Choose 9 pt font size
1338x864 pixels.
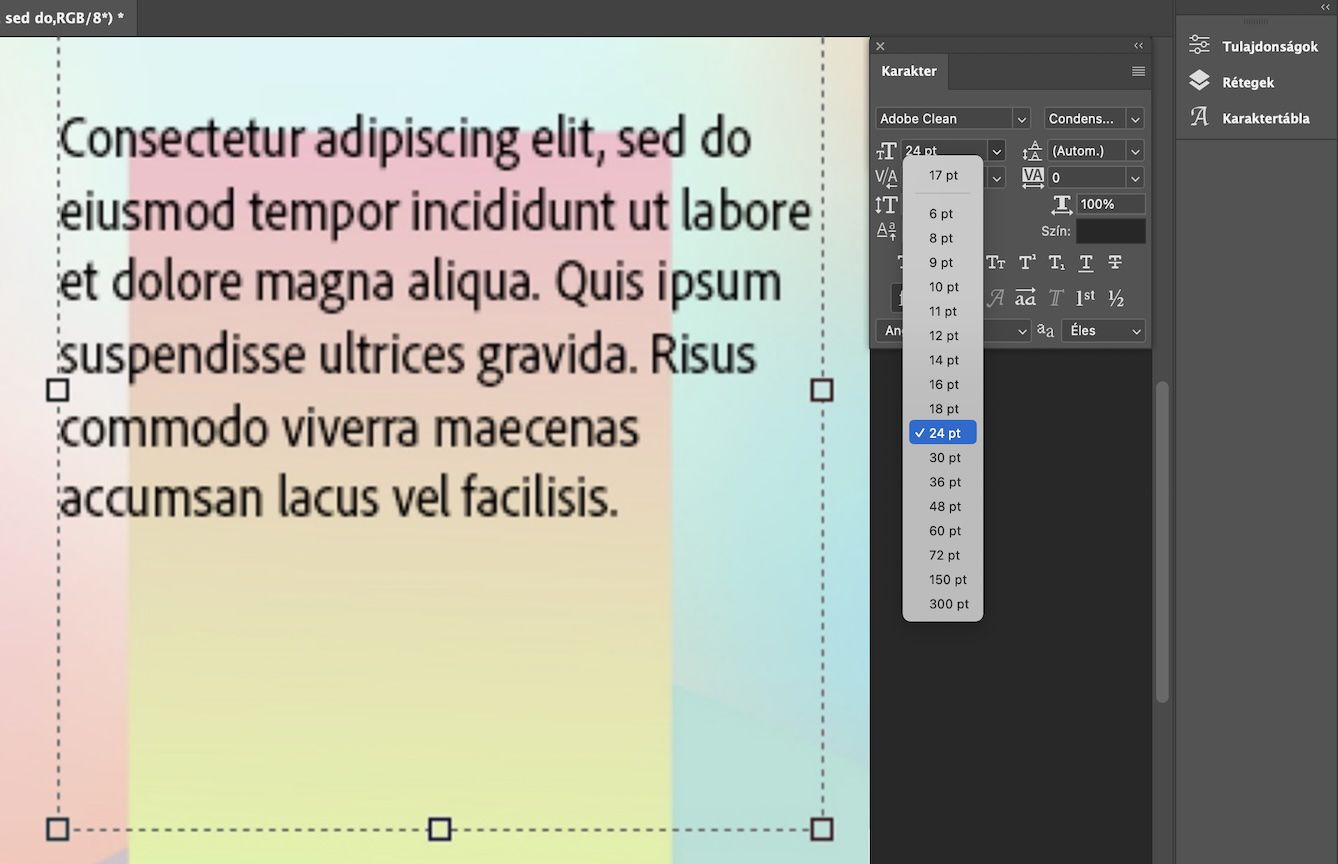[x=943, y=262]
